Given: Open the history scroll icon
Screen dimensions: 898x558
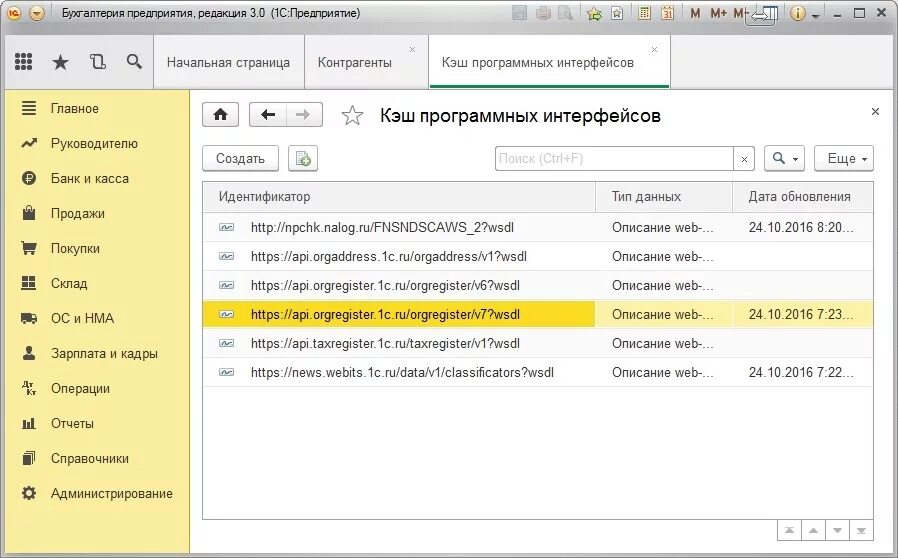Looking at the screenshot, I should [98, 61].
